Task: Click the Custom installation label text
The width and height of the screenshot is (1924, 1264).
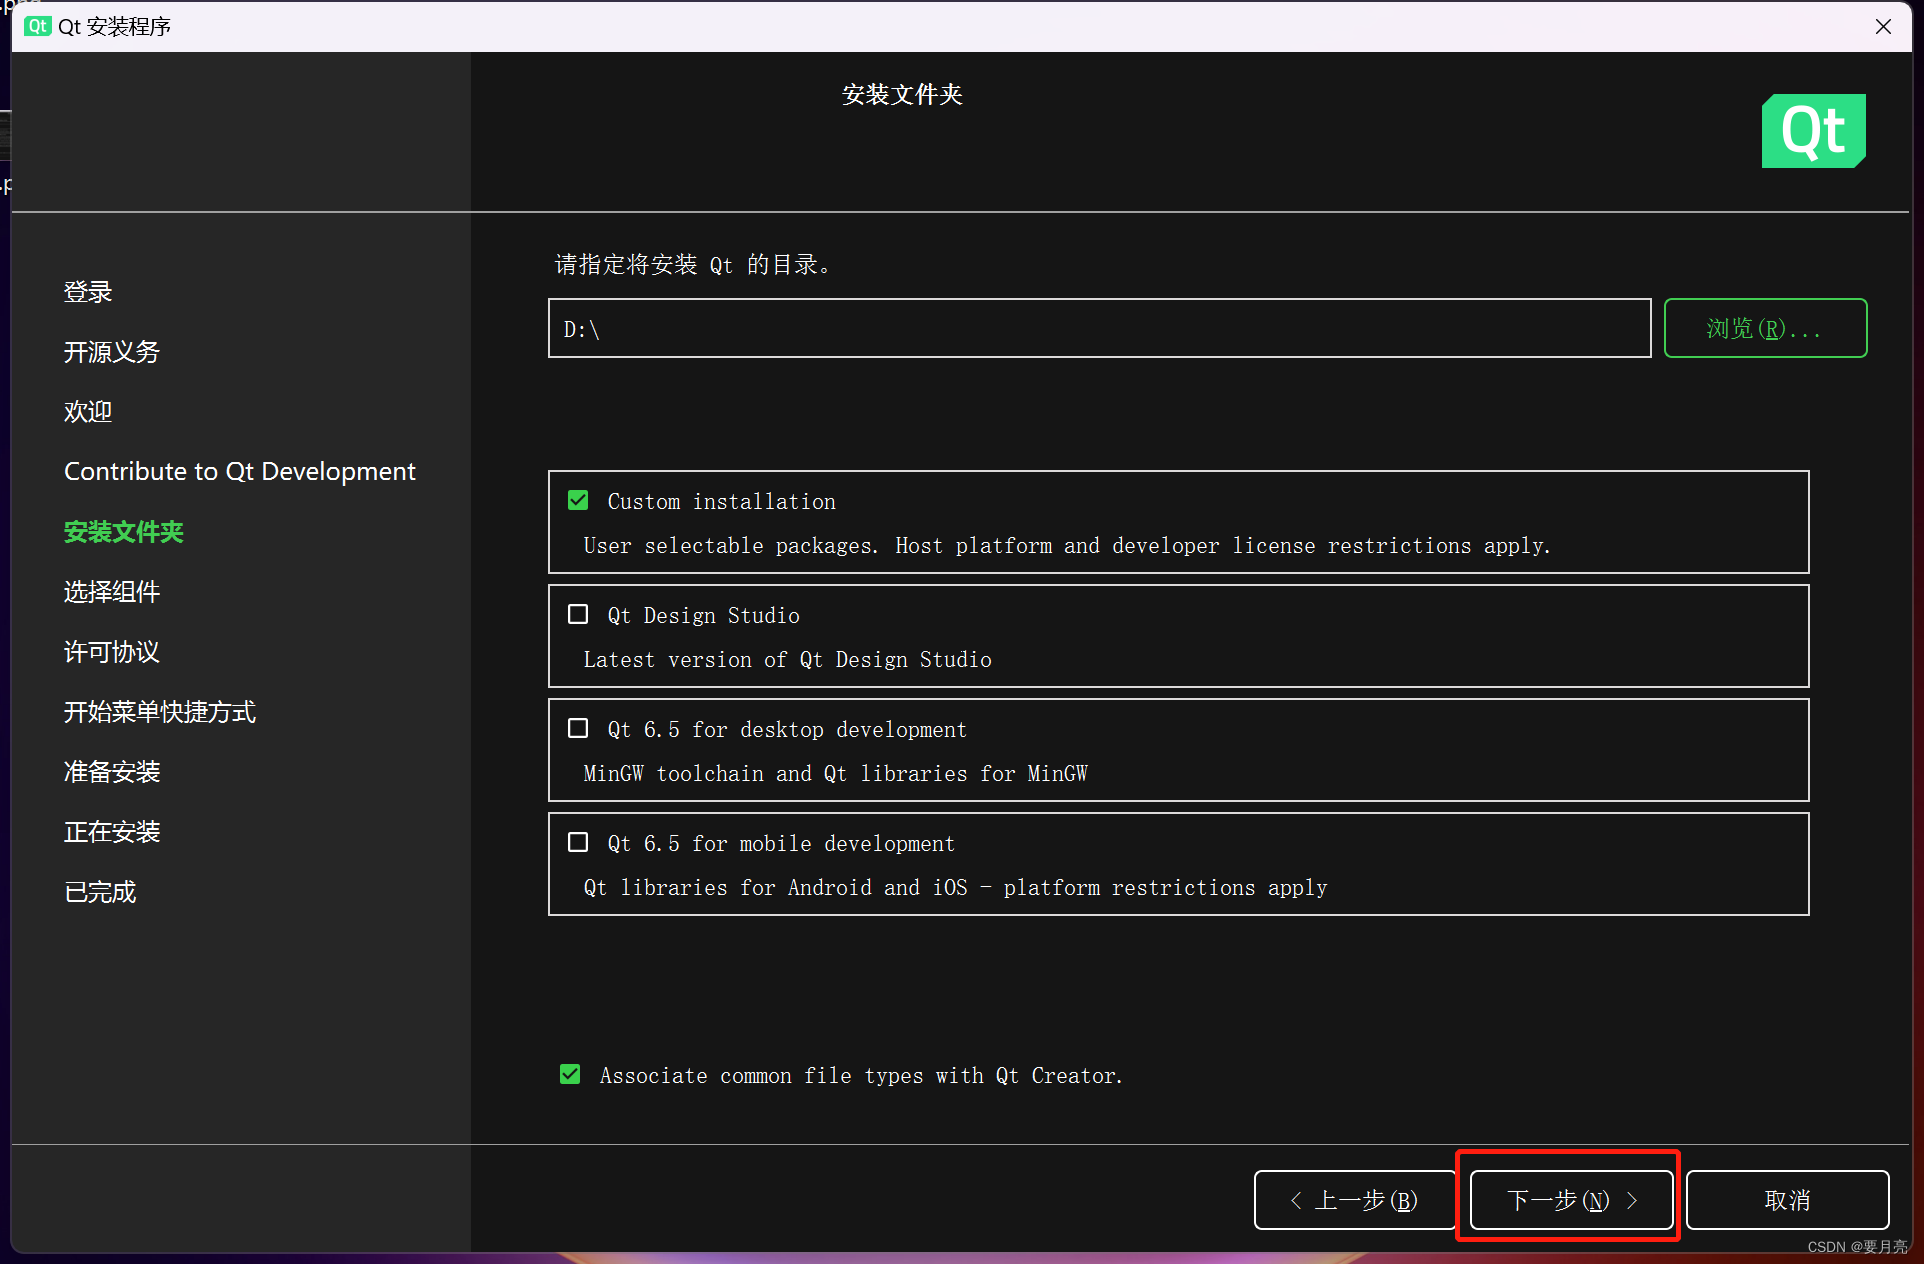Action: [721, 502]
